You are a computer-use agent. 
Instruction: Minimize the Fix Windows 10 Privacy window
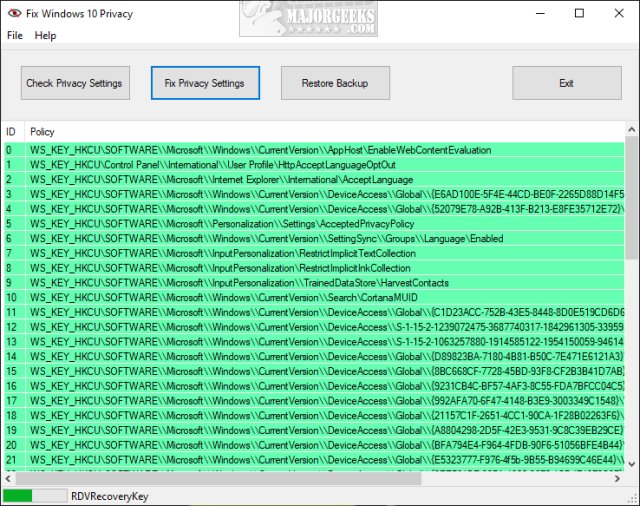point(540,13)
